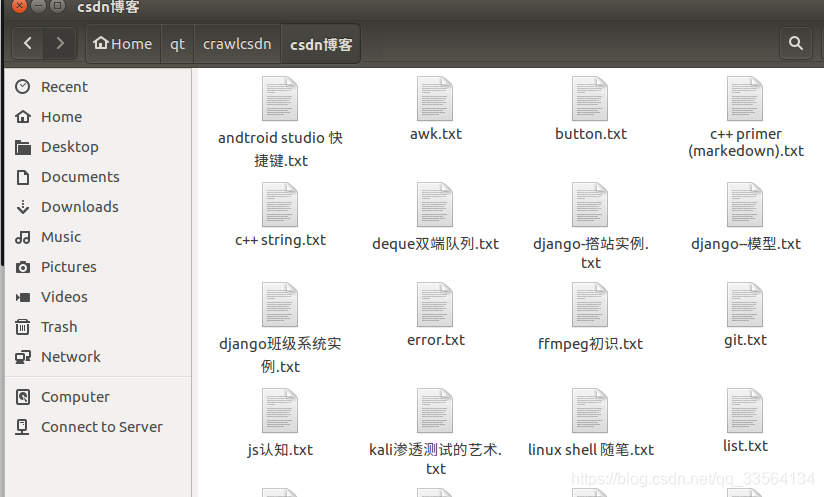Image resolution: width=824 pixels, height=497 pixels.
Task: Select the c++ string.txt file icon
Action: click(x=280, y=205)
